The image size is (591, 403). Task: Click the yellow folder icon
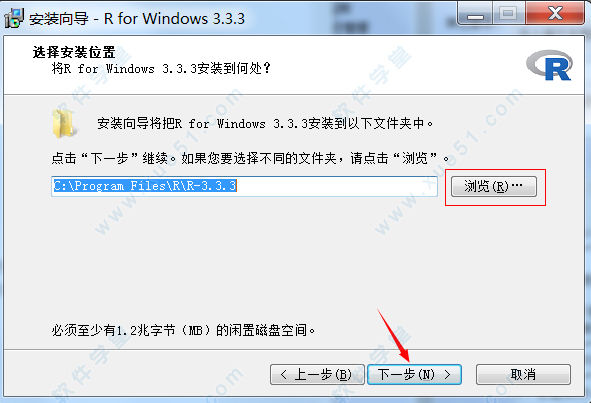pos(64,123)
